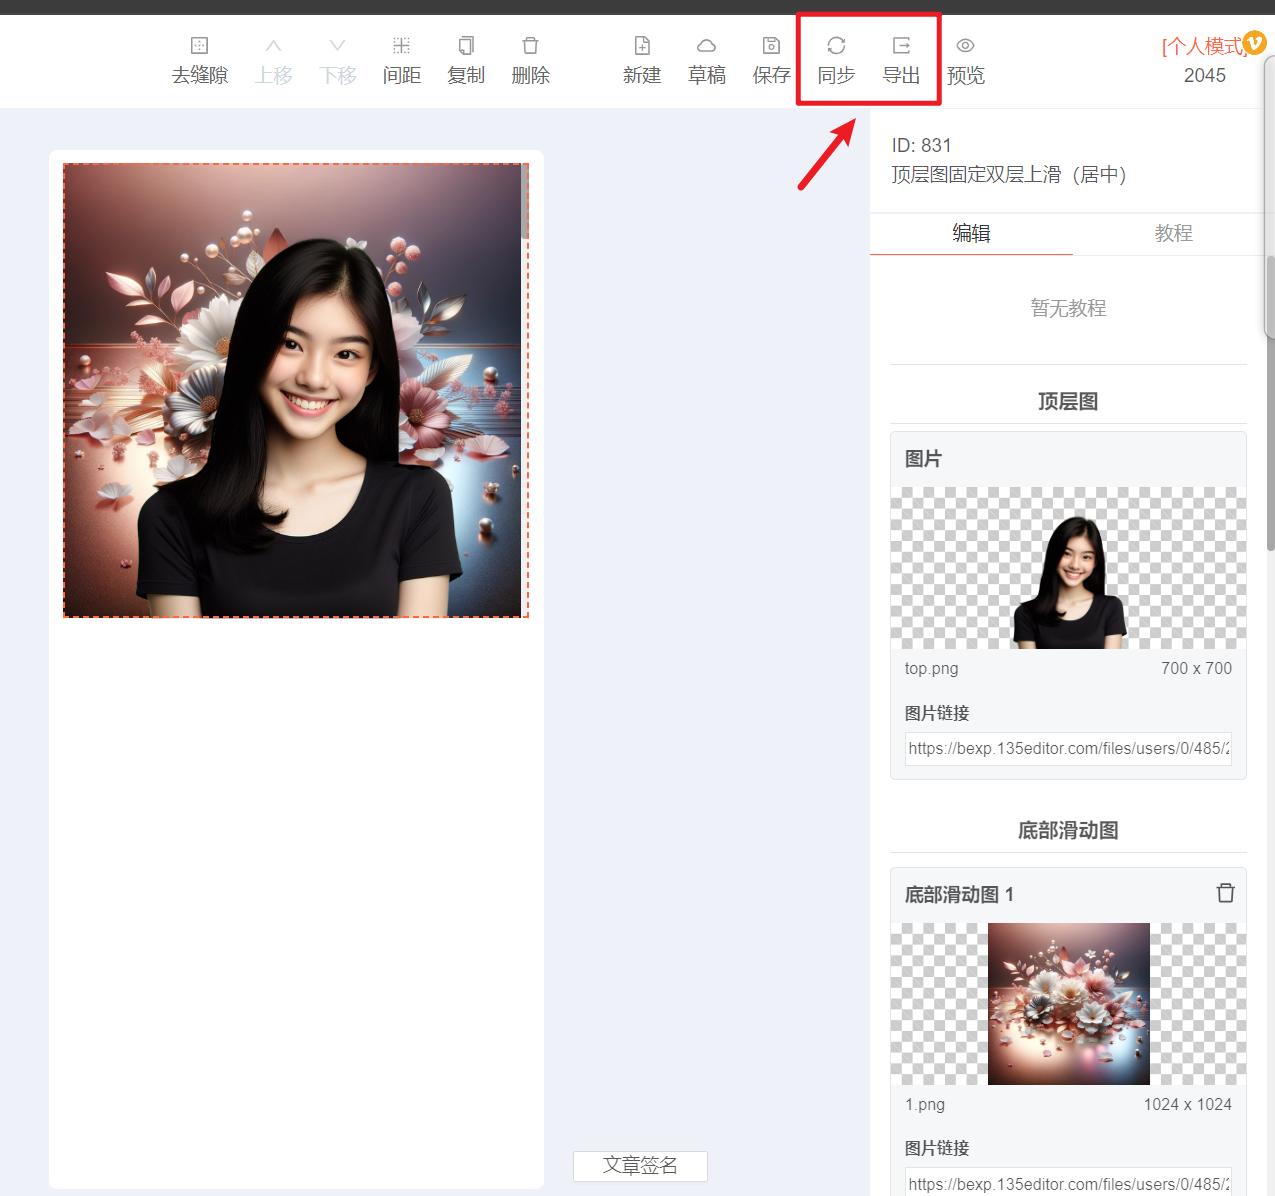Switch to the 教程 tab
Image resolution: width=1275 pixels, height=1196 pixels.
point(1173,233)
